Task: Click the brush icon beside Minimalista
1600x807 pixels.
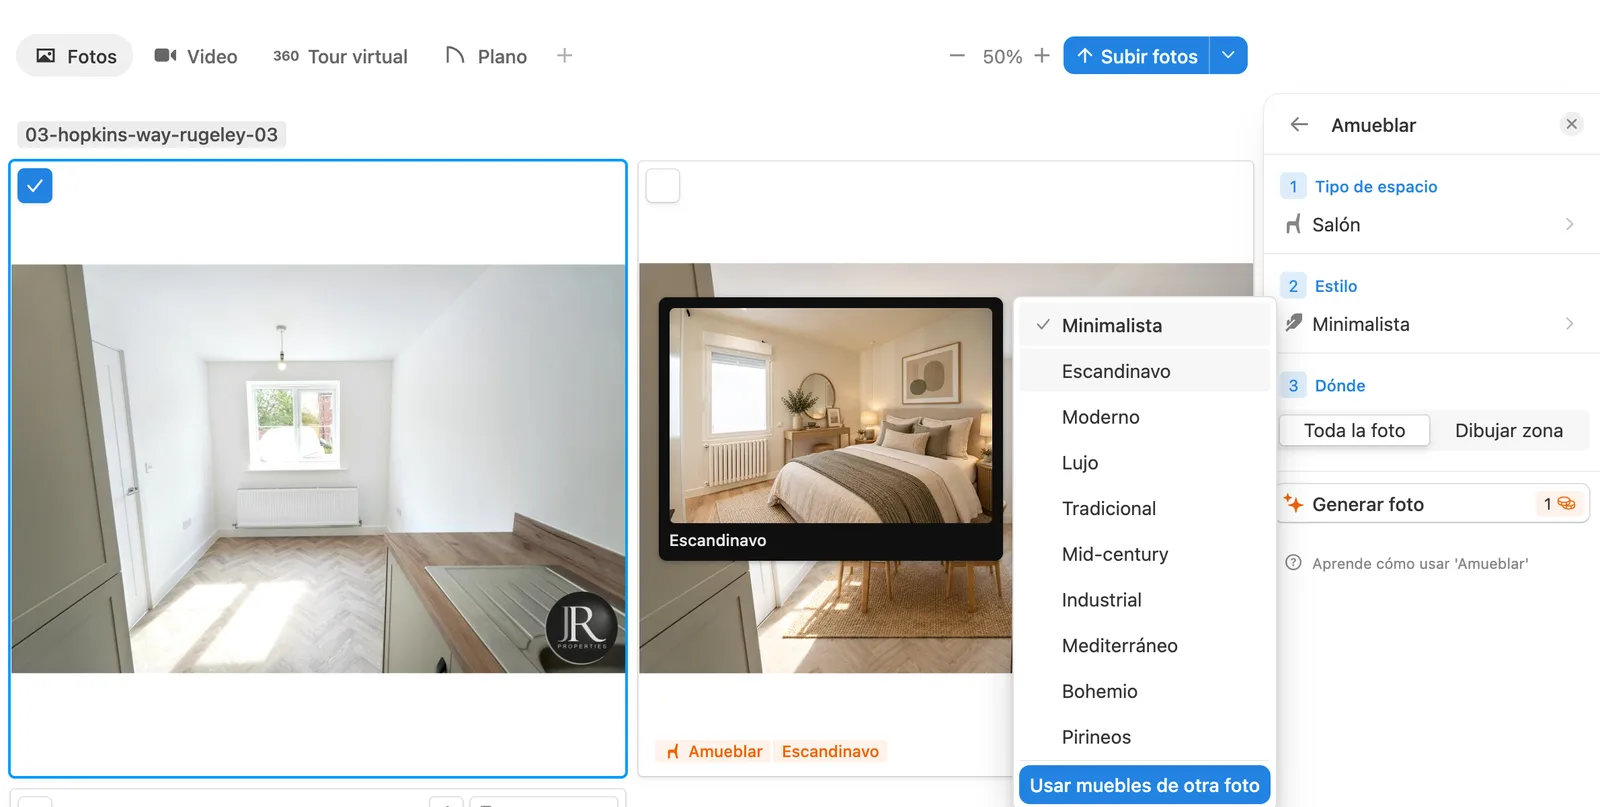Action: click(x=1293, y=323)
